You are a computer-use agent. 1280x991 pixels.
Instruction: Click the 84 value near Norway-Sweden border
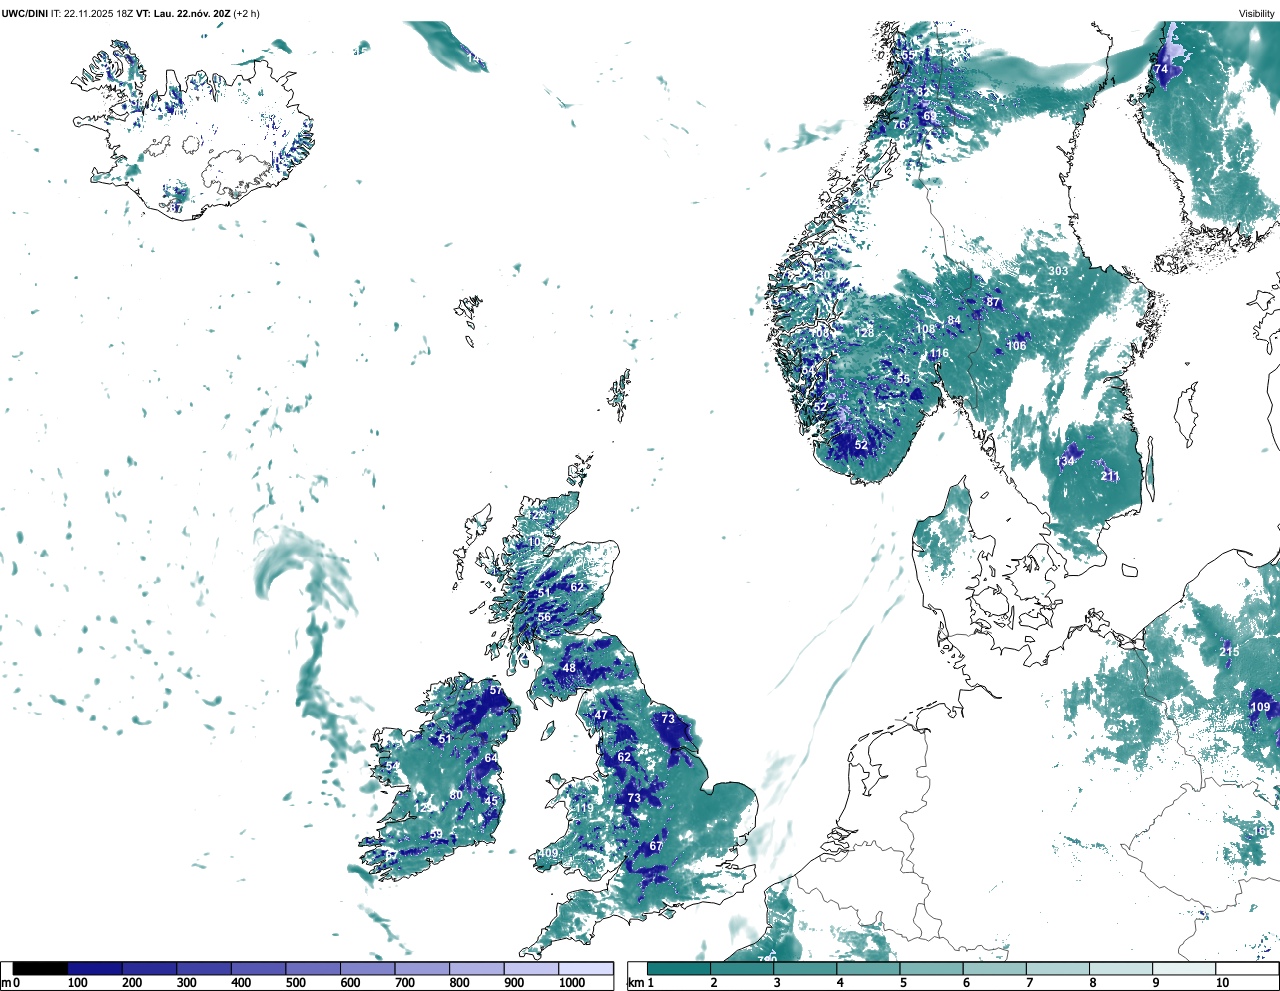(x=954, y=321)
